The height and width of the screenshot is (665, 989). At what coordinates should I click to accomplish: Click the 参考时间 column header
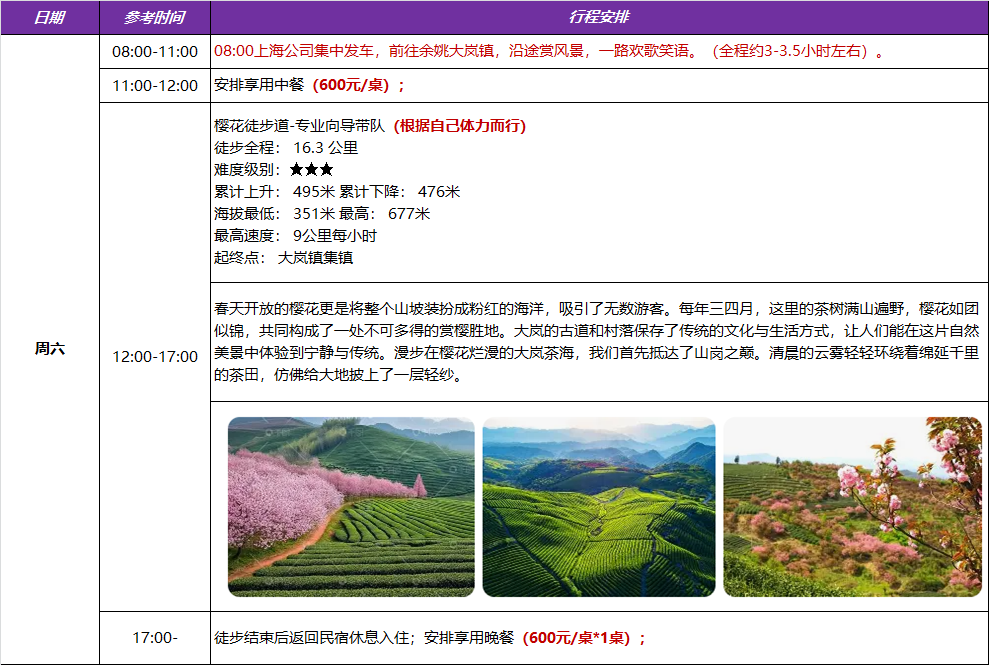click(154, 18)
